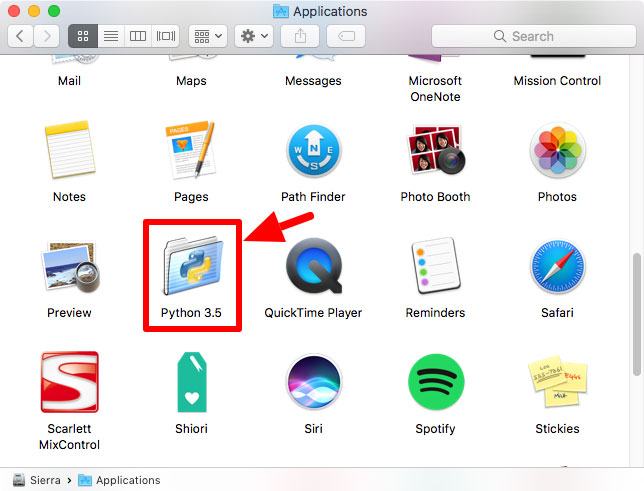Open the Pages app icon
The width and height of the screenshot is (644, 491).
[191, 150]
